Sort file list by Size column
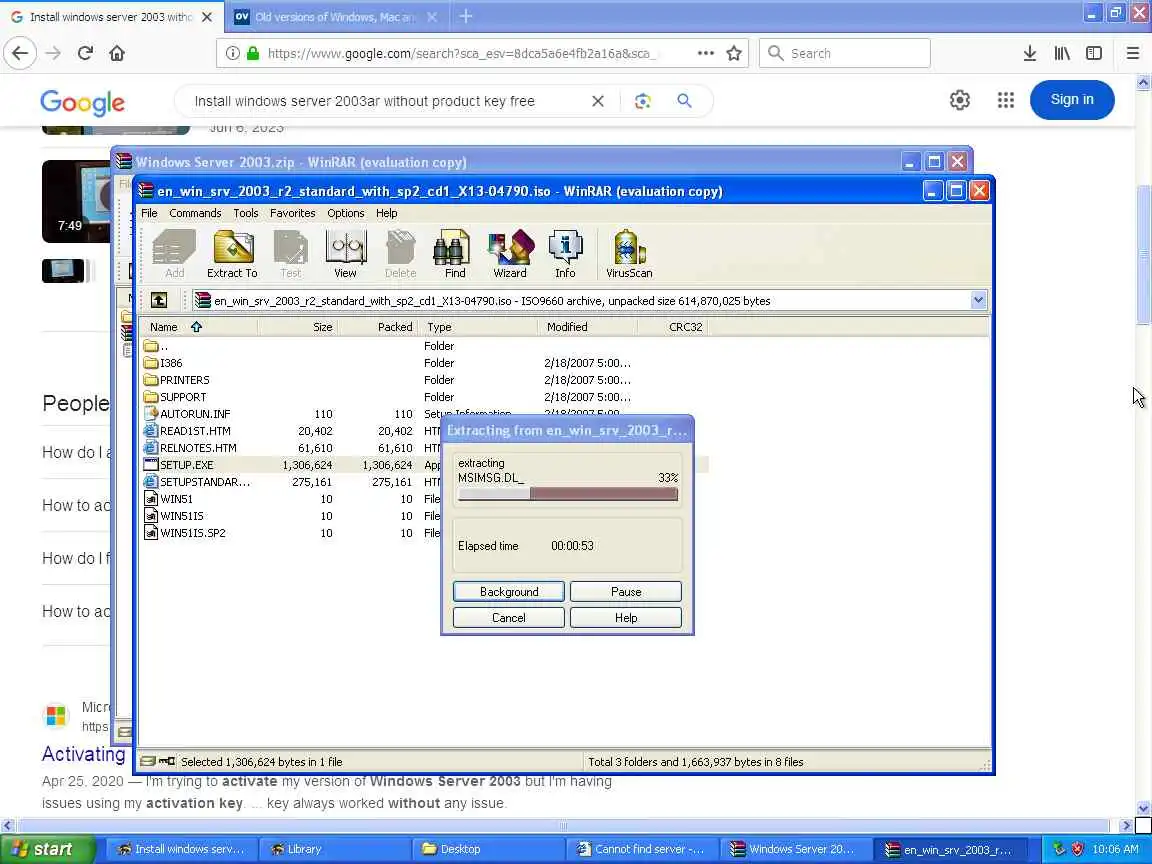Screen dimensions: 1152x864 (298, 327)
